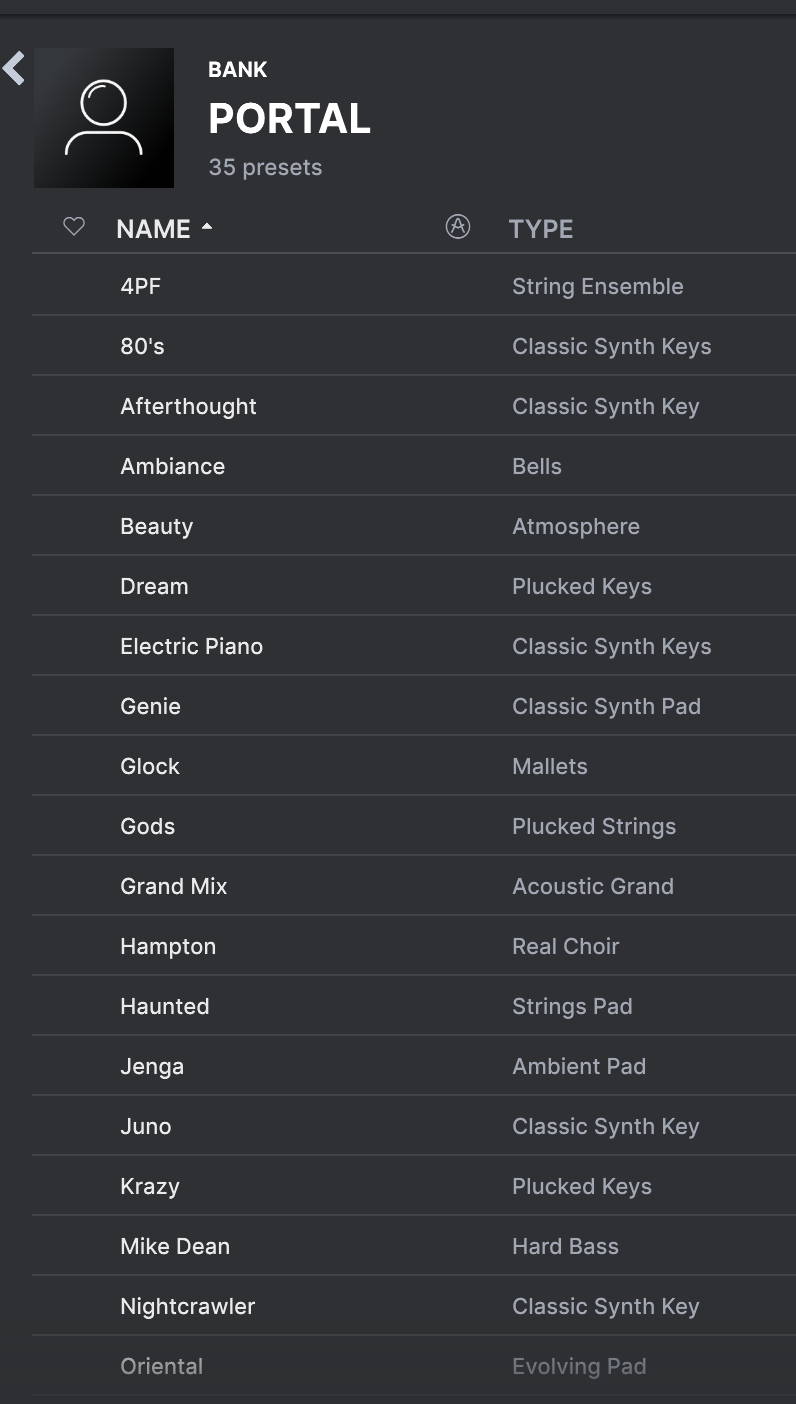Screen dimensions: 796x1404
Task: Select the Hampton Real Choir preset
Action: tap(414, 946)
